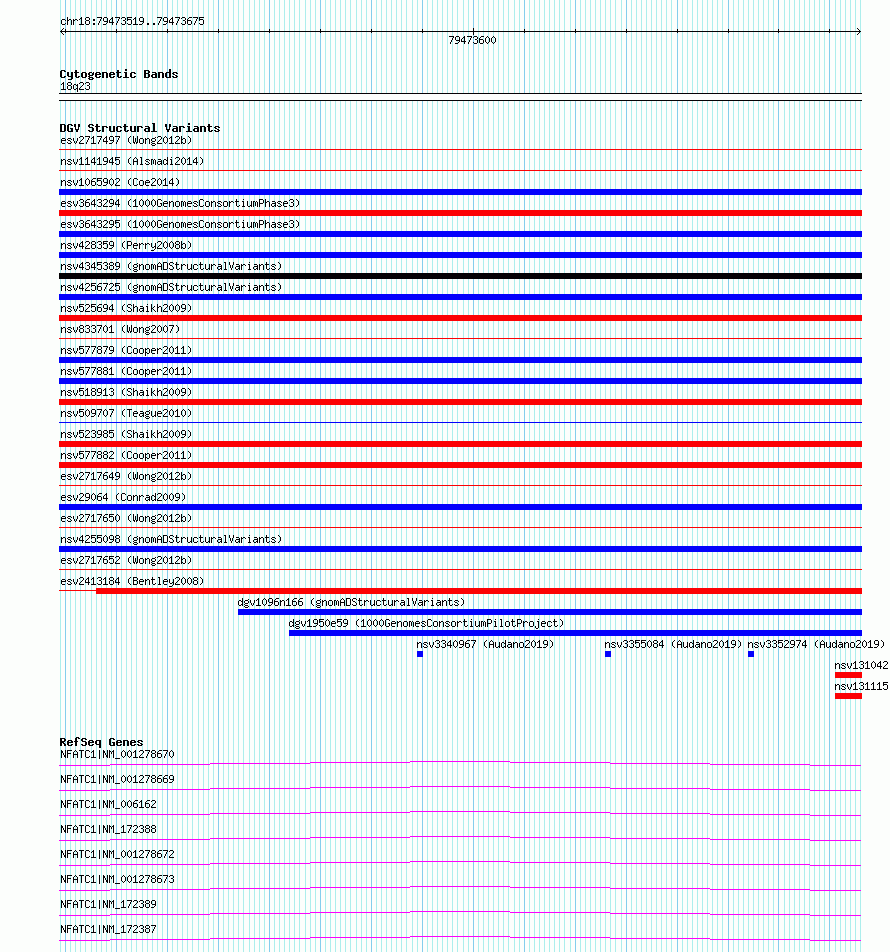Click the thick red bar for esv2413184
Image resolution: width=890 pixels, height=952 pixels.
click(x=479, y=591)
